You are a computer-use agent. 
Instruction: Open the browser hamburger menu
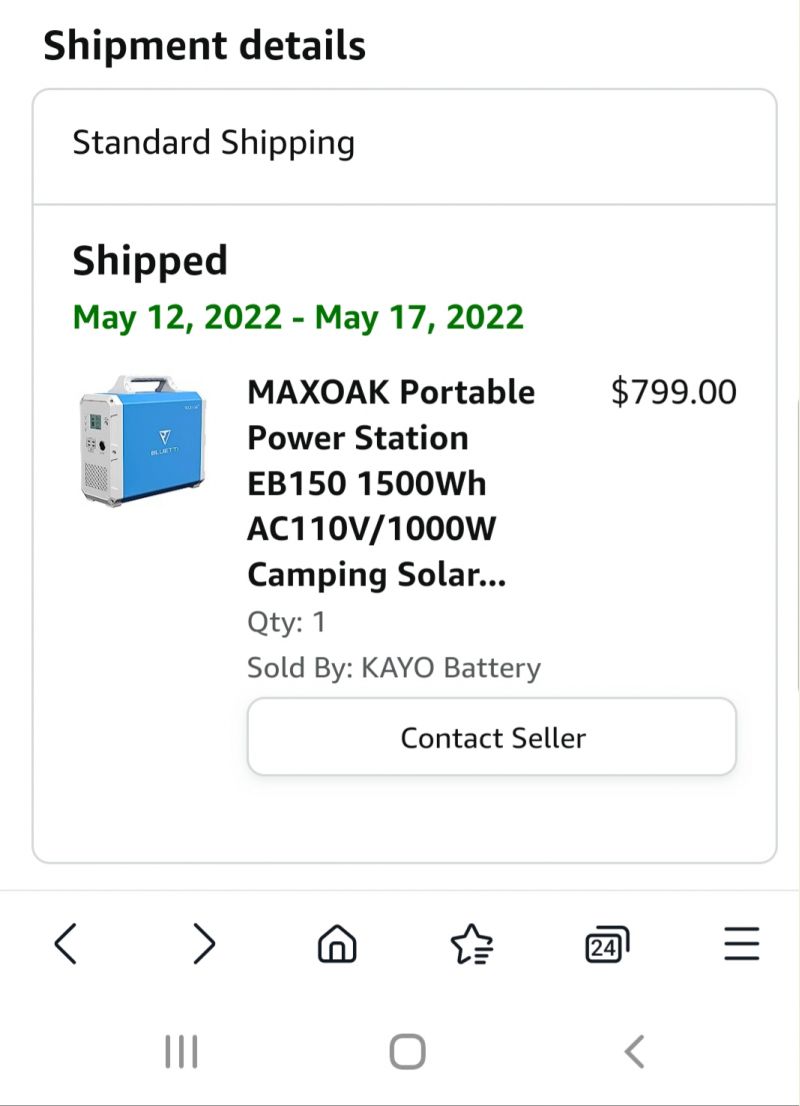741,944
